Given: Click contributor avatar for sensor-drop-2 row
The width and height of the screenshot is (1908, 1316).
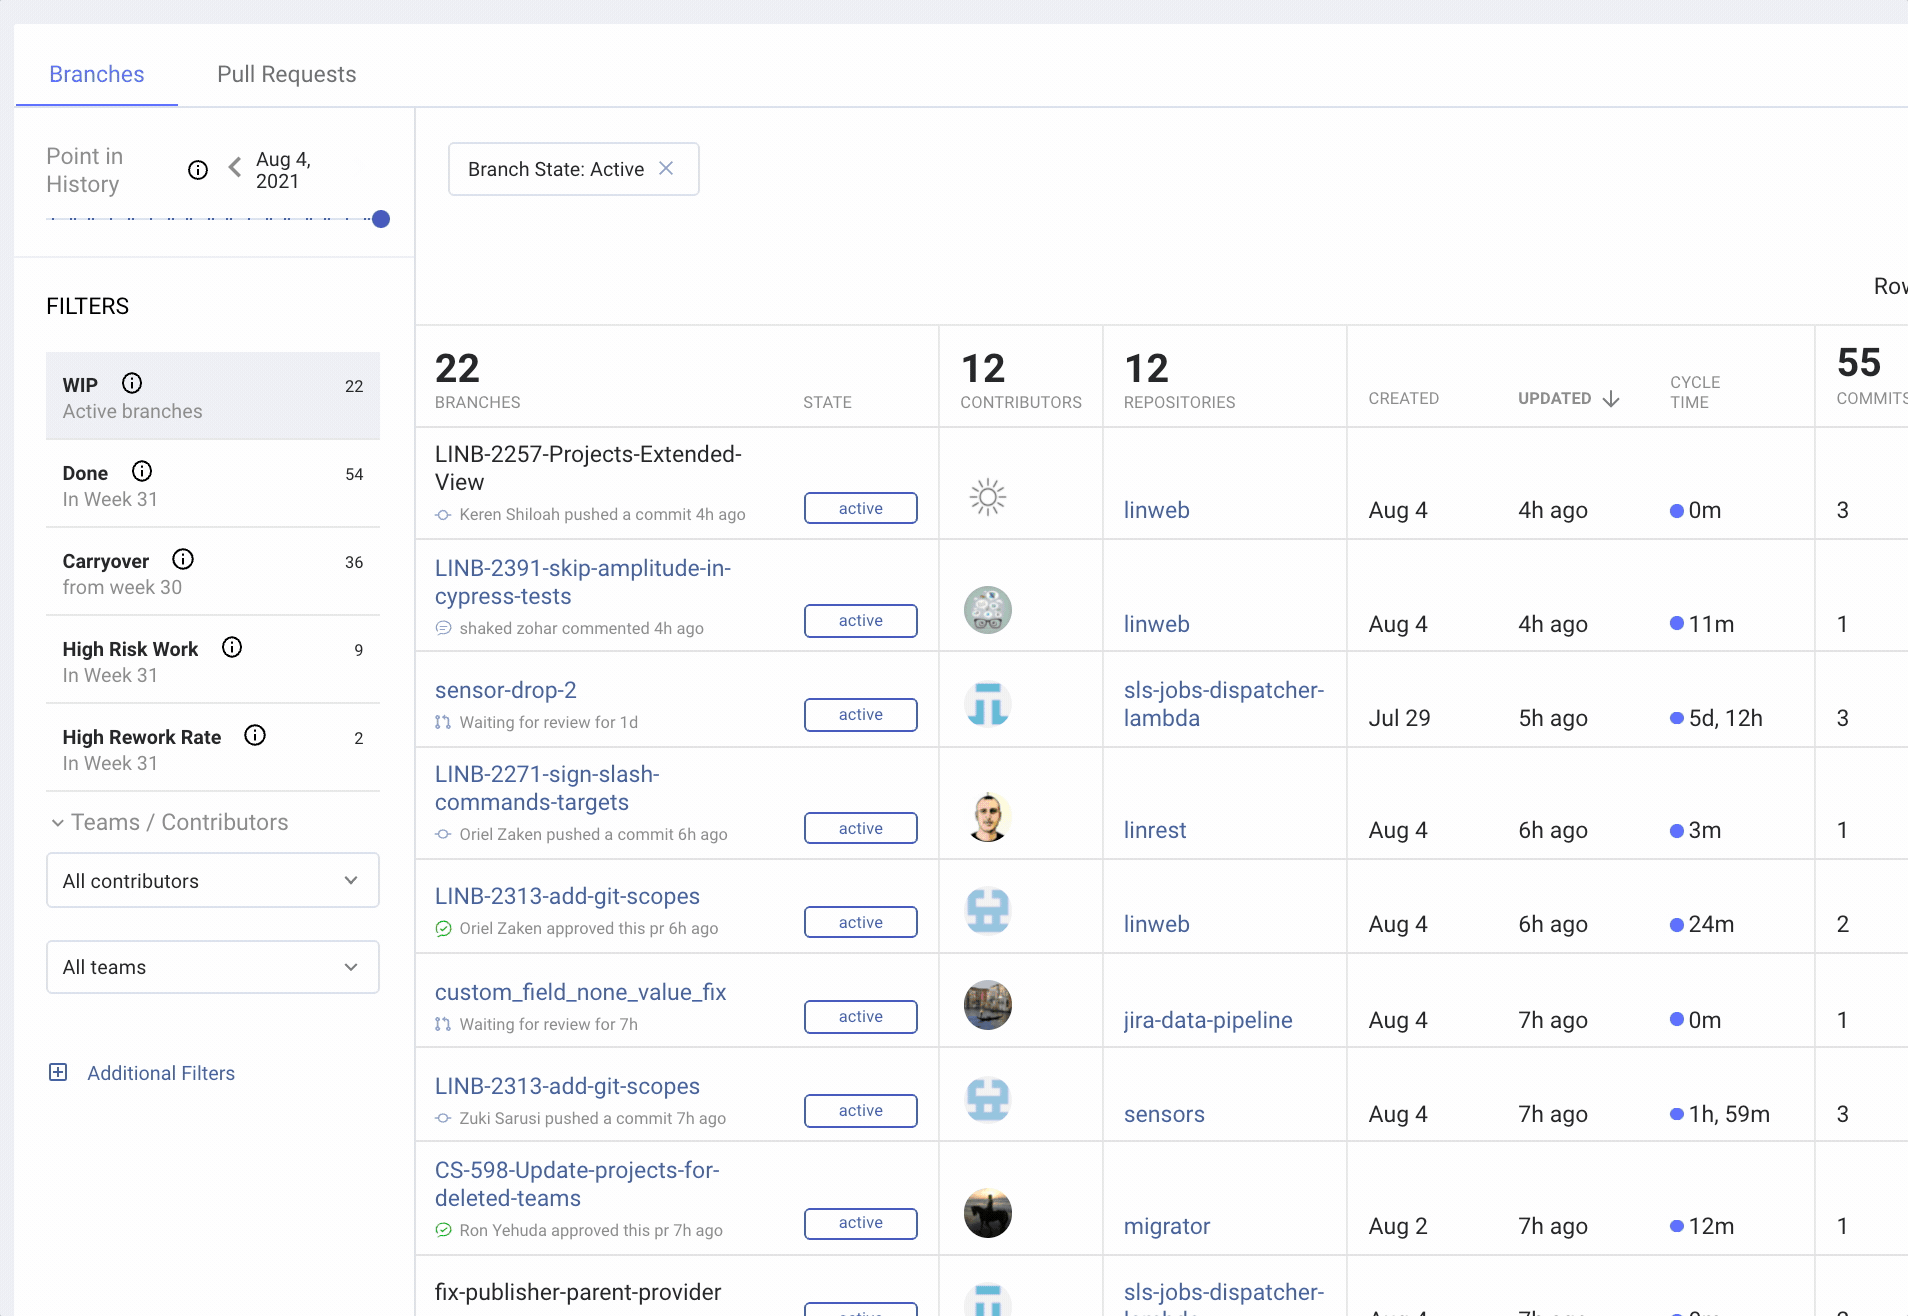Looking at the screenshot, I should pyautogui.click(x=988, y=704).
